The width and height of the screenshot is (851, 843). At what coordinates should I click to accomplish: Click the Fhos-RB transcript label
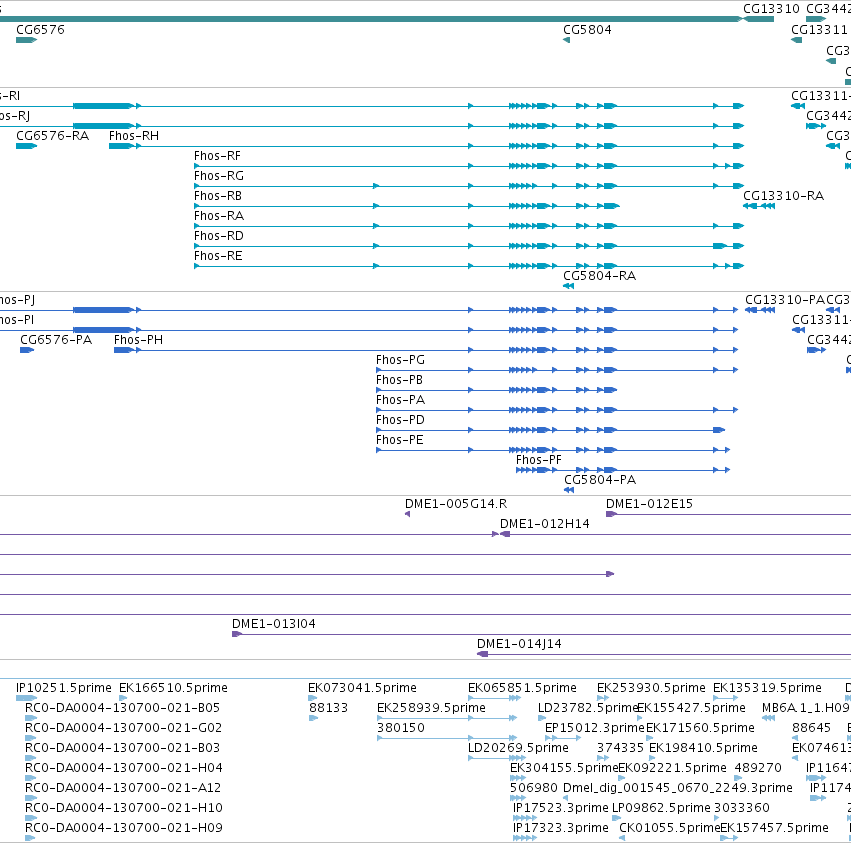click(218, 196)
